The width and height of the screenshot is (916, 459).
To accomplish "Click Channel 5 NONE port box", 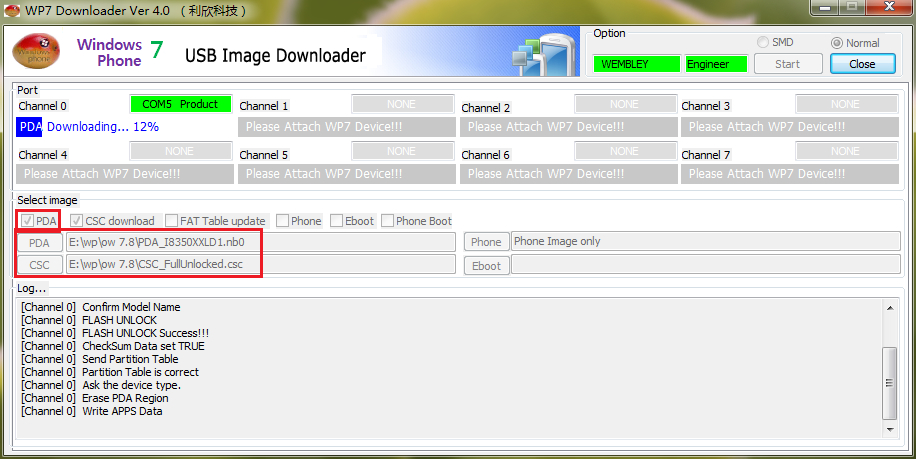I will coord(403,151).
